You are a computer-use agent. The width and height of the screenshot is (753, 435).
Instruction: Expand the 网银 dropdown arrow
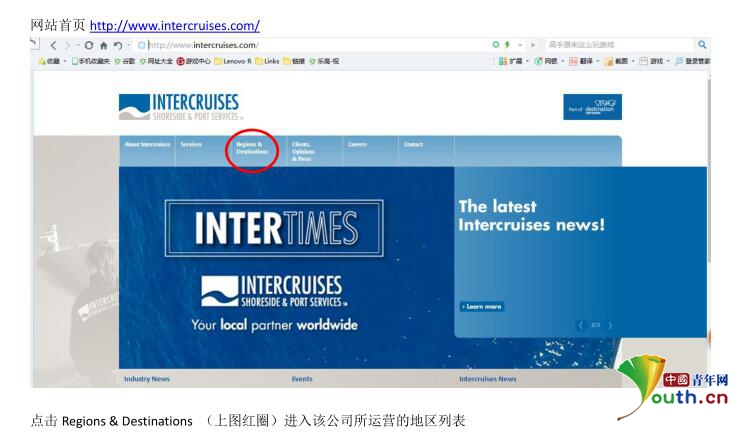pos(562,61)
